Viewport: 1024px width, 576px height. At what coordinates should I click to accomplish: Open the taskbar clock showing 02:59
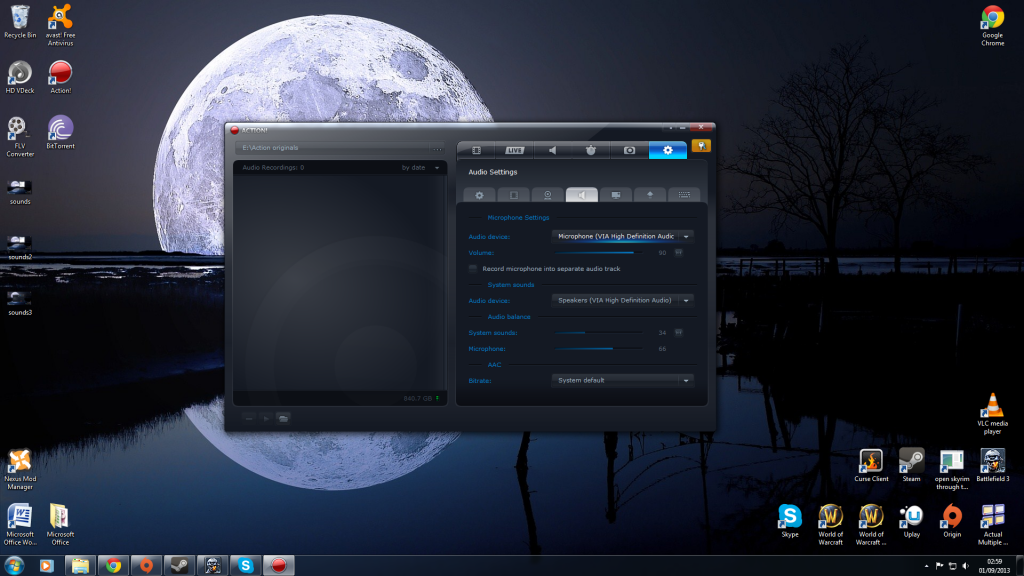click(994, 566)
